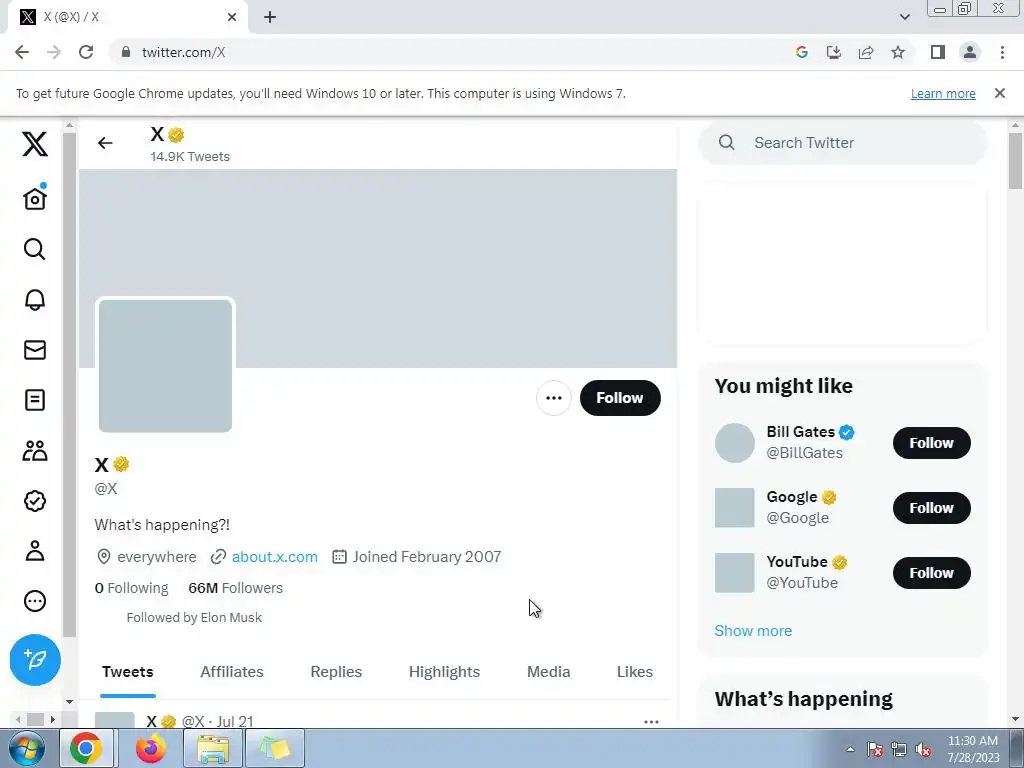
Task: Open the Messages envelope icon
Action: point(35,350)
